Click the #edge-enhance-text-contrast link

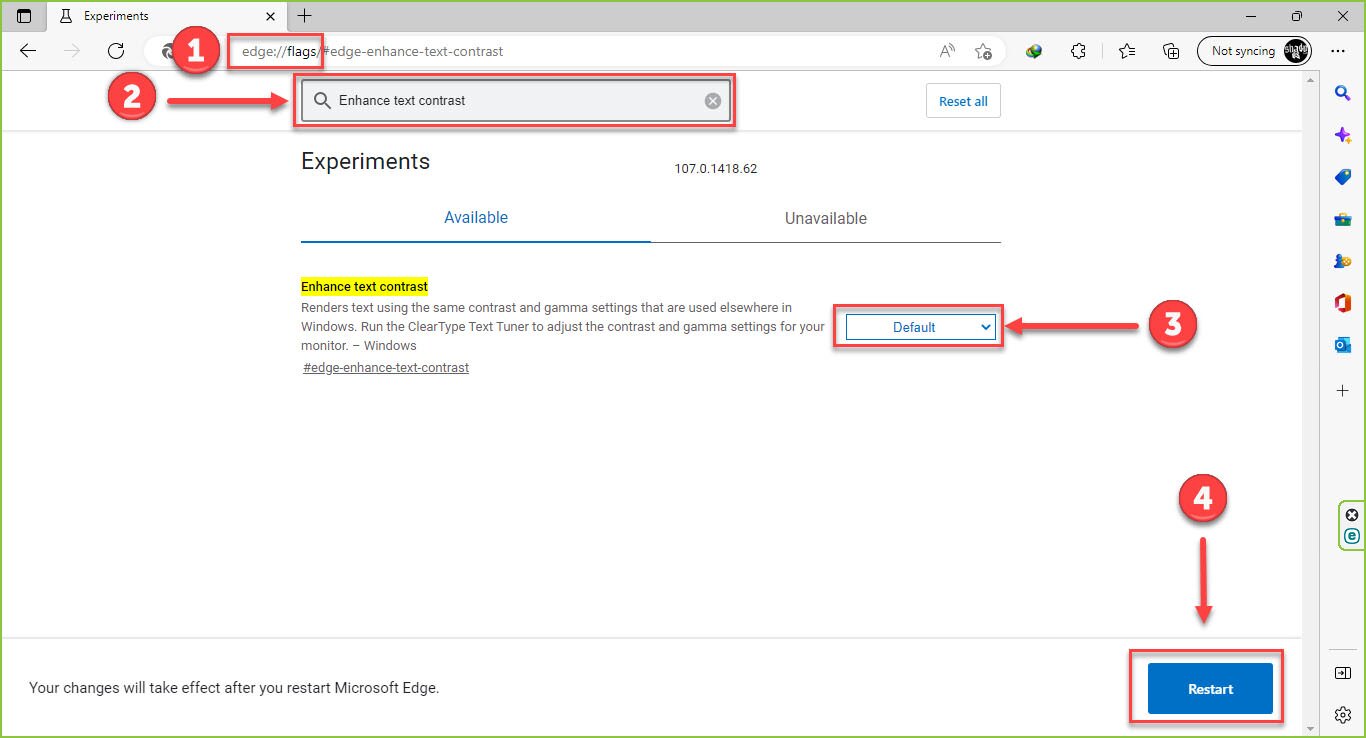point(386,368)
